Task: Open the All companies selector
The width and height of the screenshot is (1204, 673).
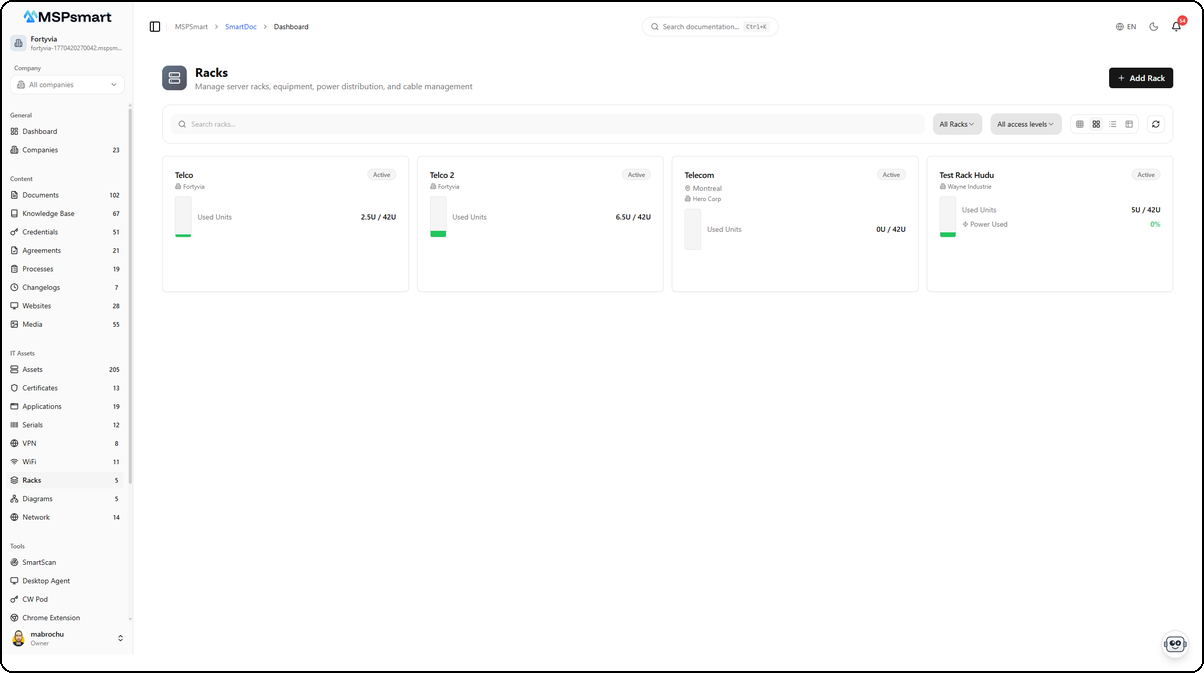Action: pyautogui.click(x=65, y=84)
